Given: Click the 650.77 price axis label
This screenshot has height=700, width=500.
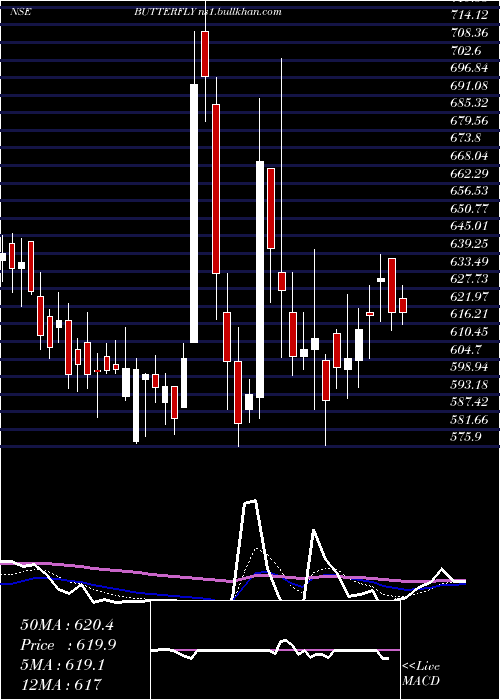Looking at the screenshot, I should tap(468, 209).
